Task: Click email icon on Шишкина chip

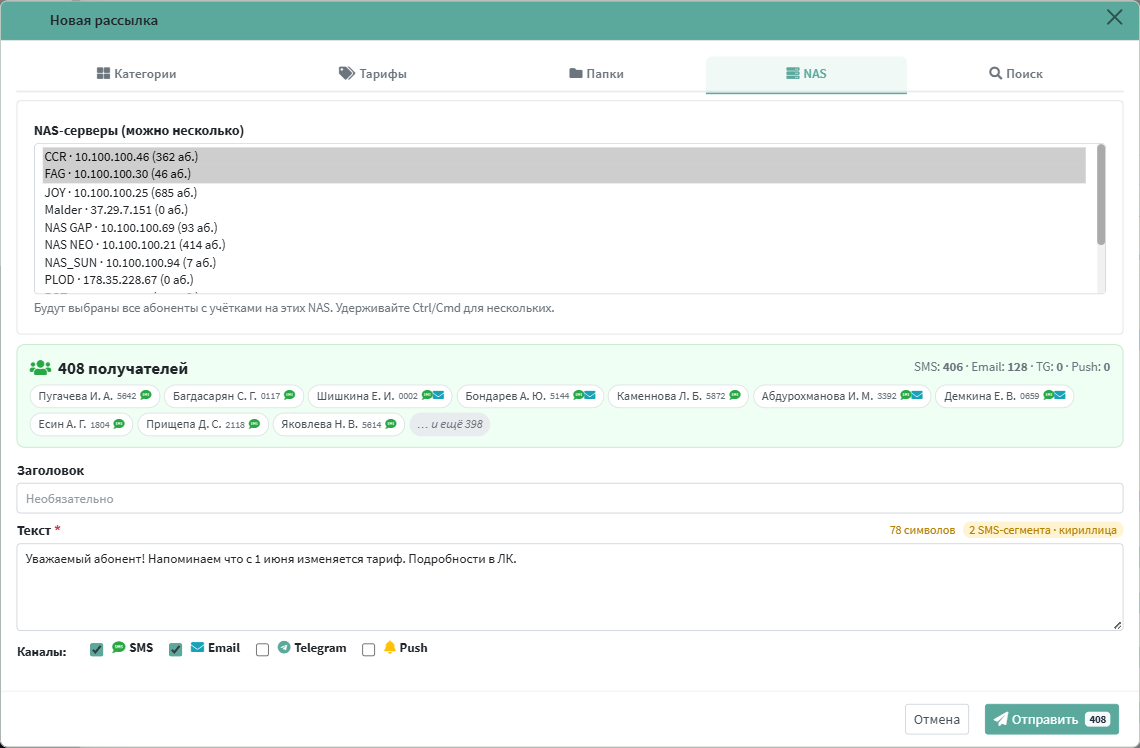Action: (438, 395)
